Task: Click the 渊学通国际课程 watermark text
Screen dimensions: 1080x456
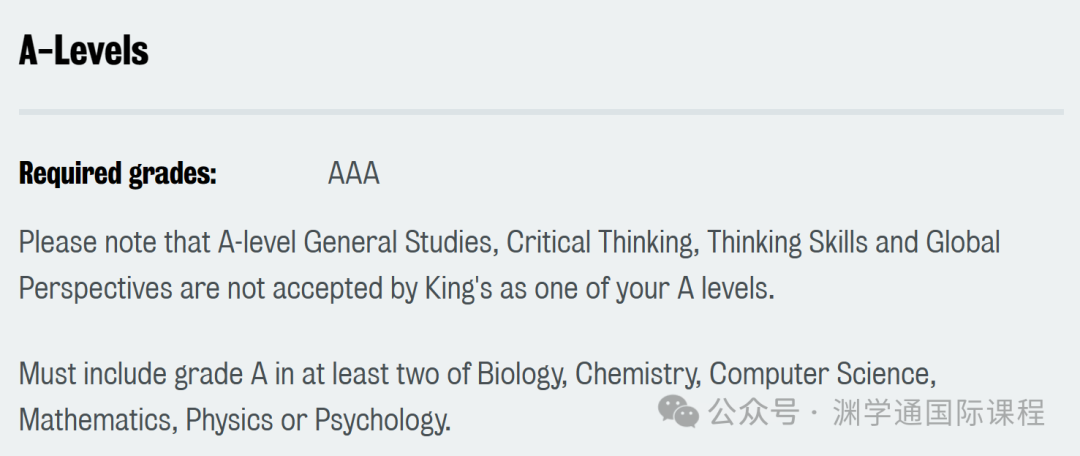Action: click(939, 413)
